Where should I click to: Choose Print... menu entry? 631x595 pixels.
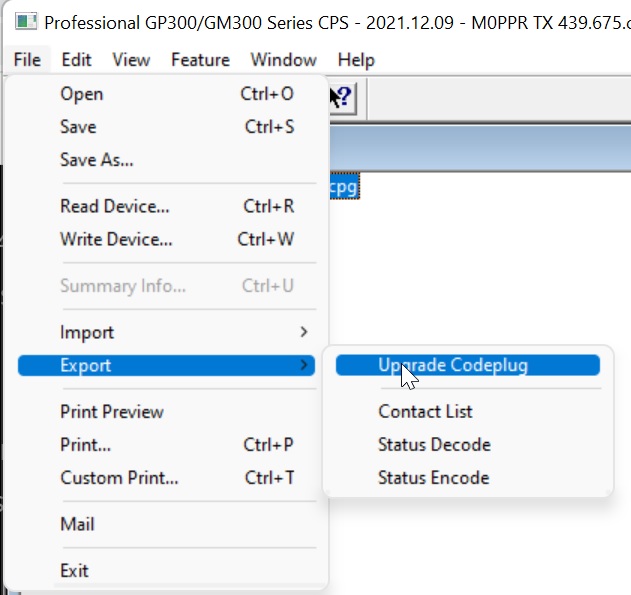(166, 445)
